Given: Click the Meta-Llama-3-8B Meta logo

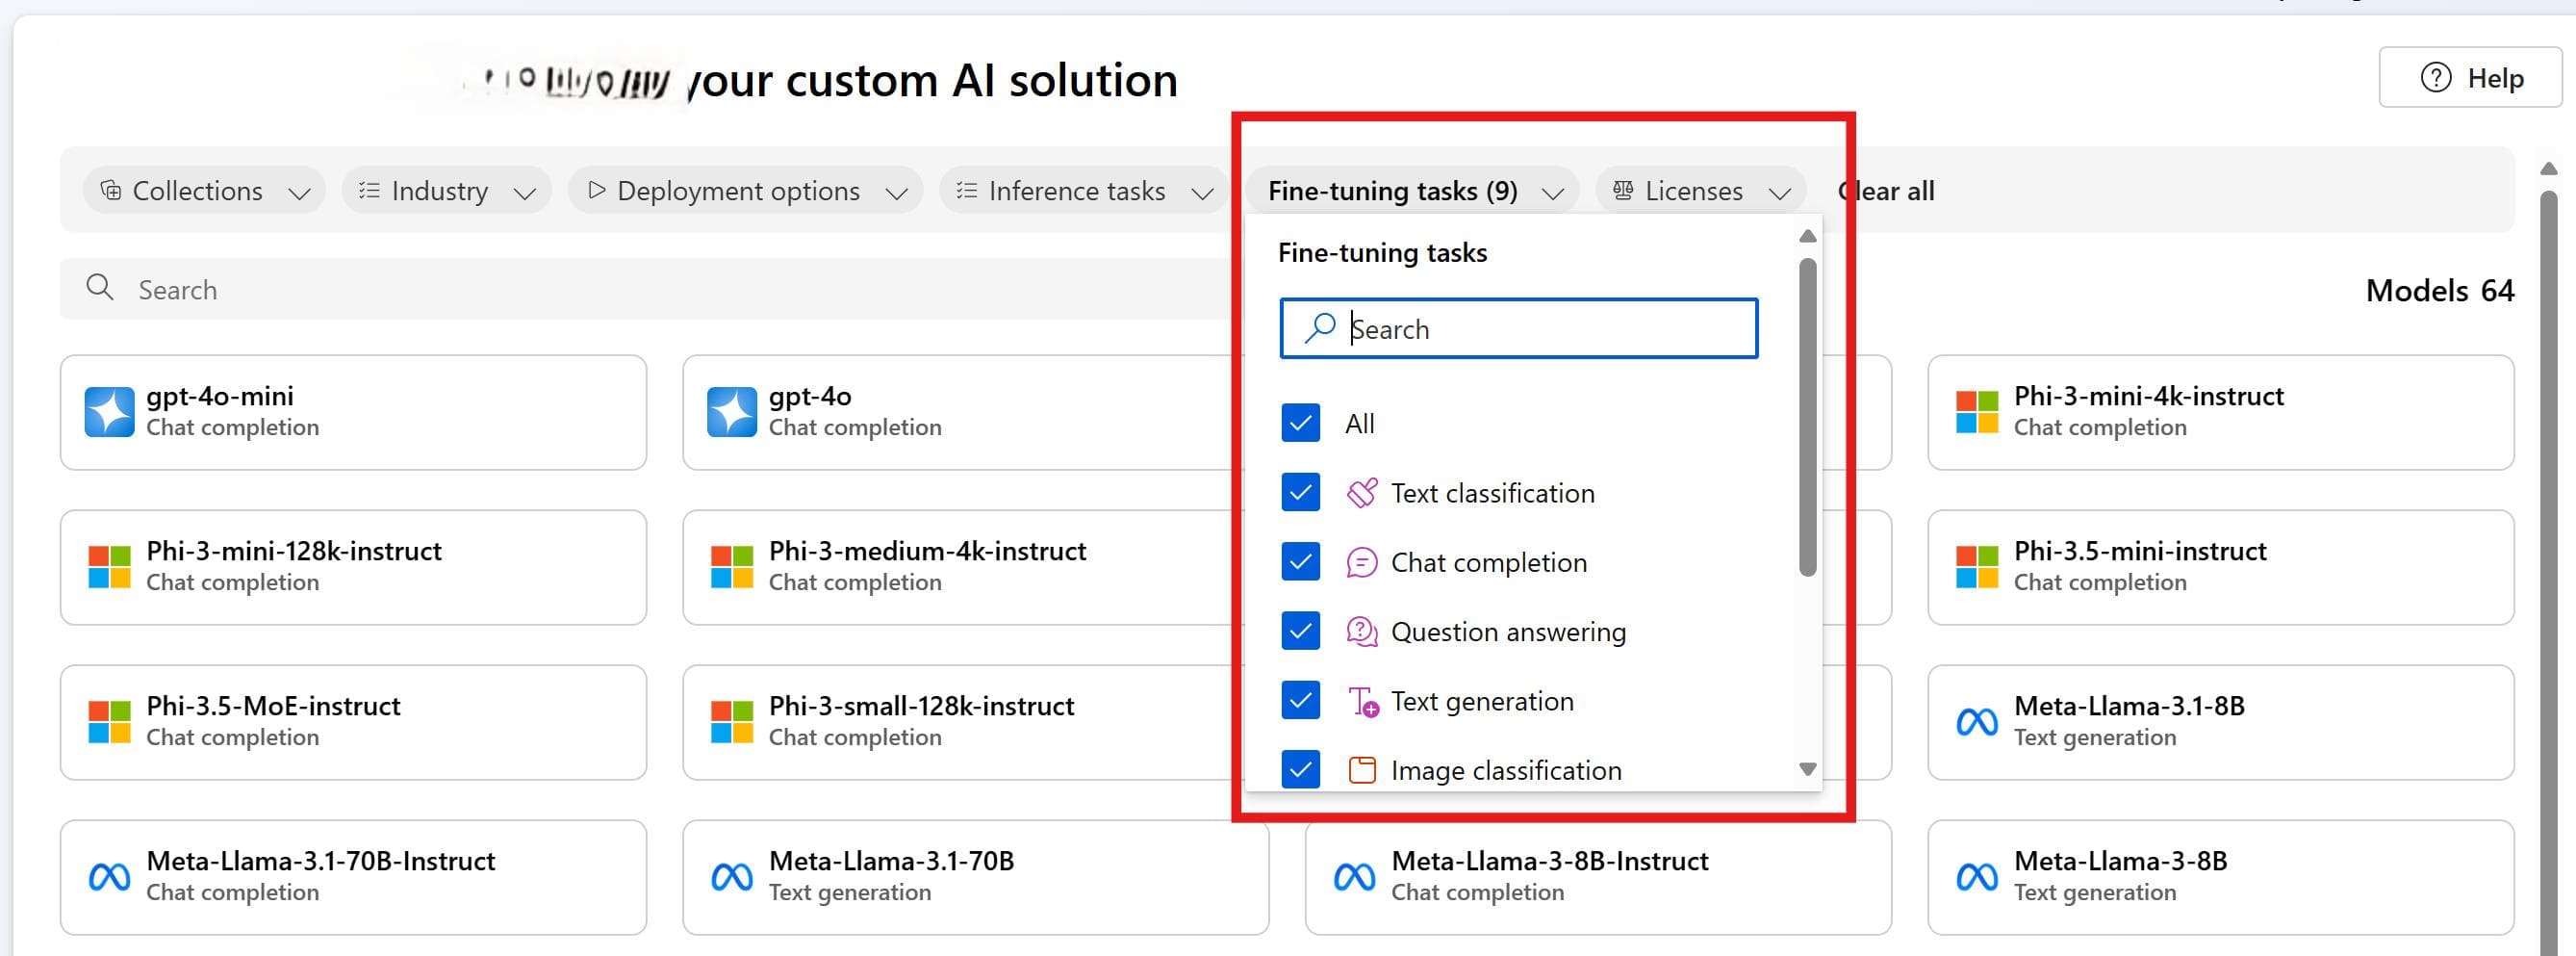Looking at the screenshot, I should tap(1977, 877).
